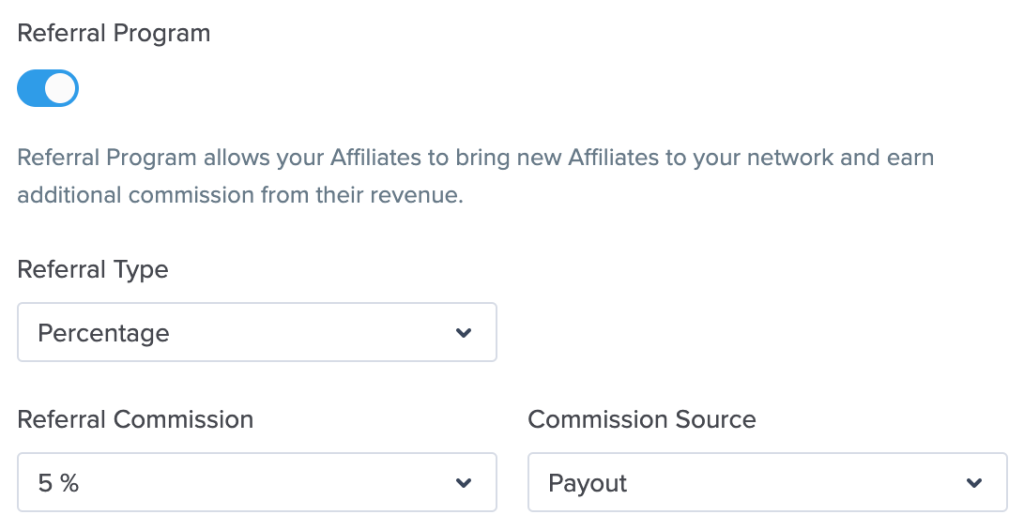Click the chevron icon in Commission Source field
Viewport: 1024px width, 530px height.
(x=974, y=483)
